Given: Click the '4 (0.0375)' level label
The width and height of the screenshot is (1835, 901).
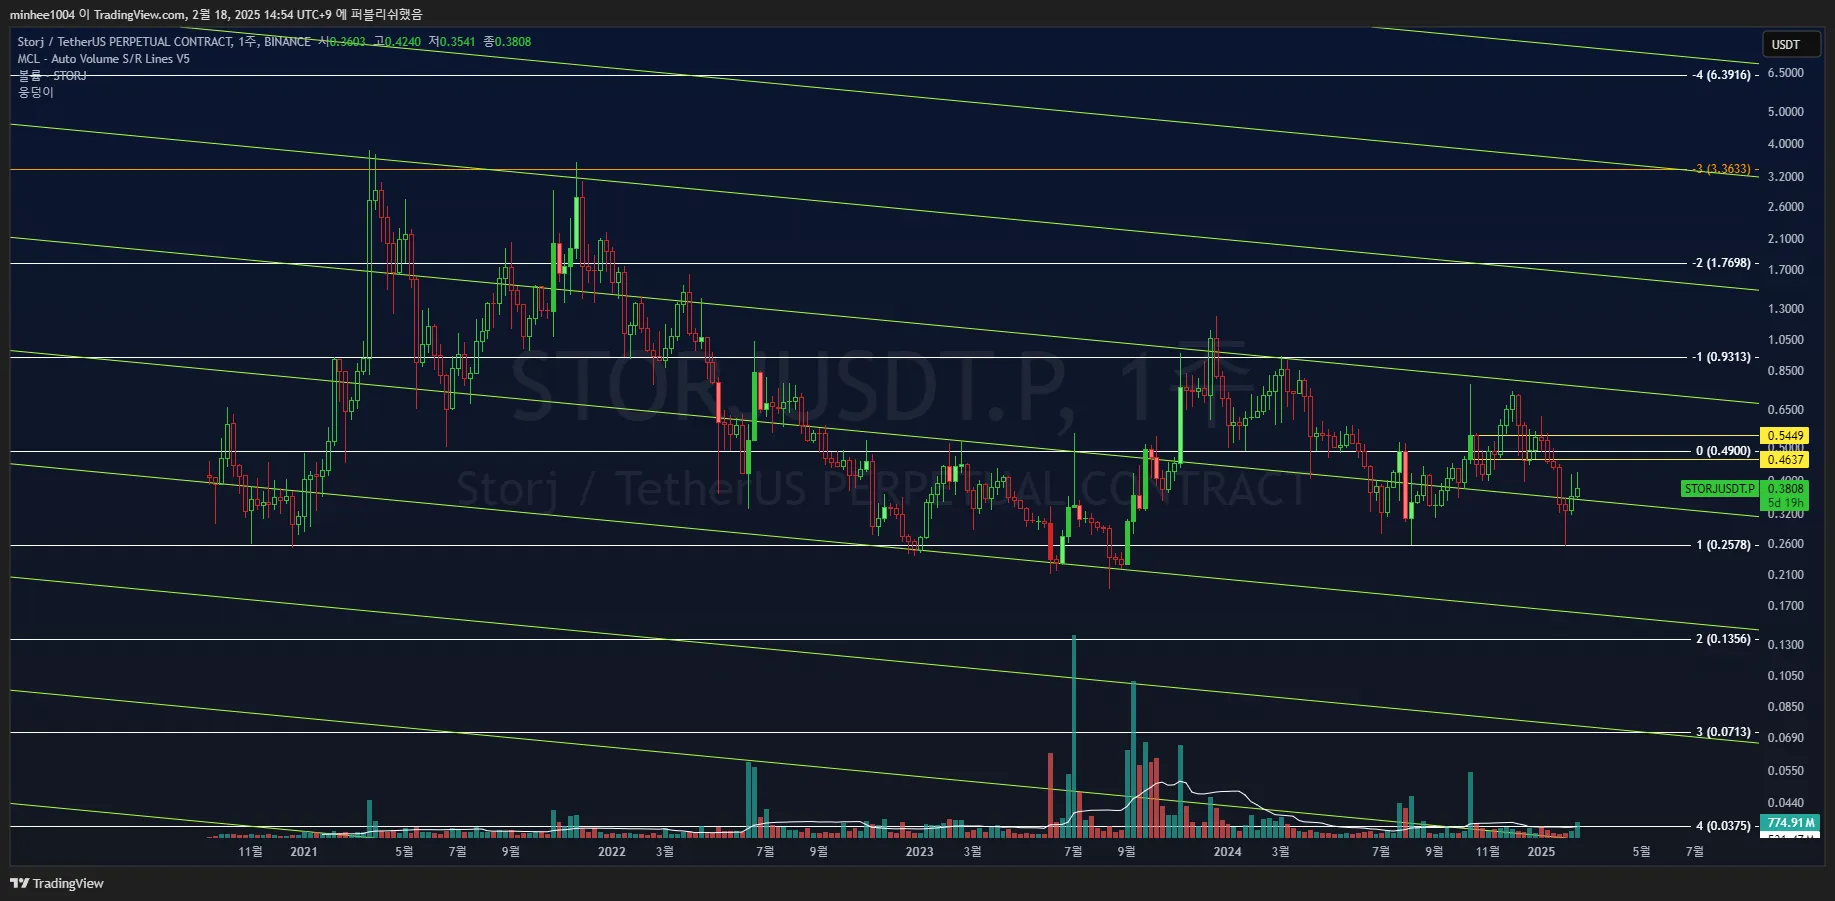Looking at the screenshot, I should [x=1724, y=826].
